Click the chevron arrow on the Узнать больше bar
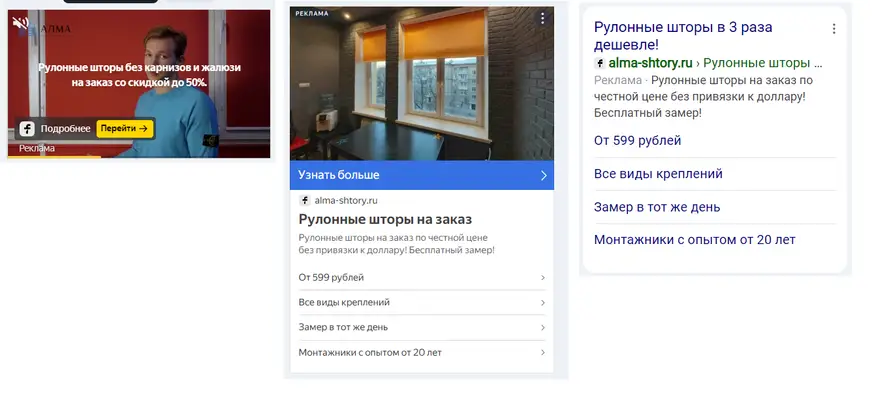This screenshot has height=402, width=872. click(543, 176)
